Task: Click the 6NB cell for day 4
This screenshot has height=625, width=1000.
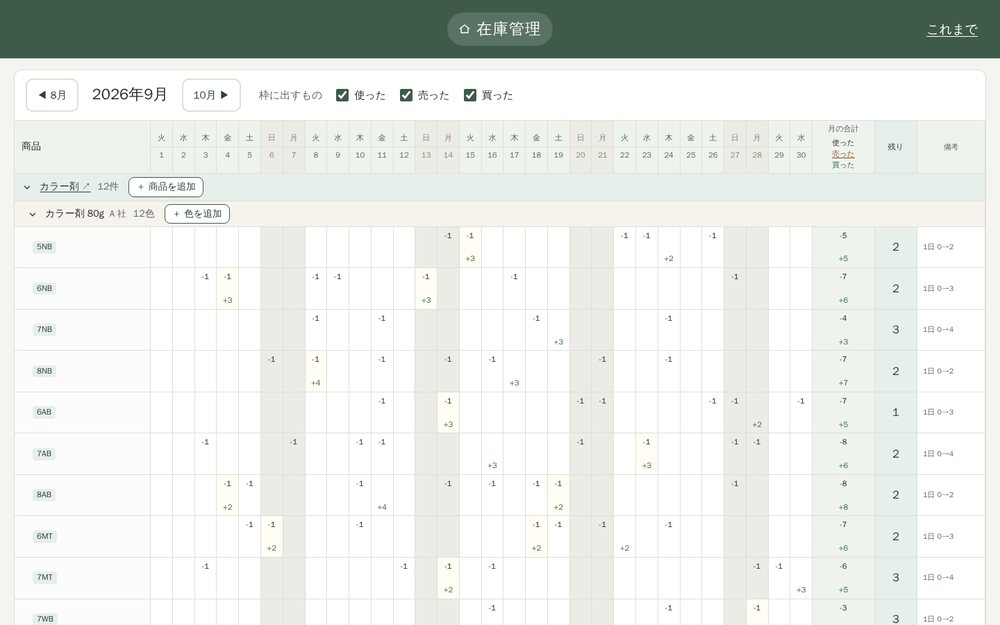Action: 228,288
